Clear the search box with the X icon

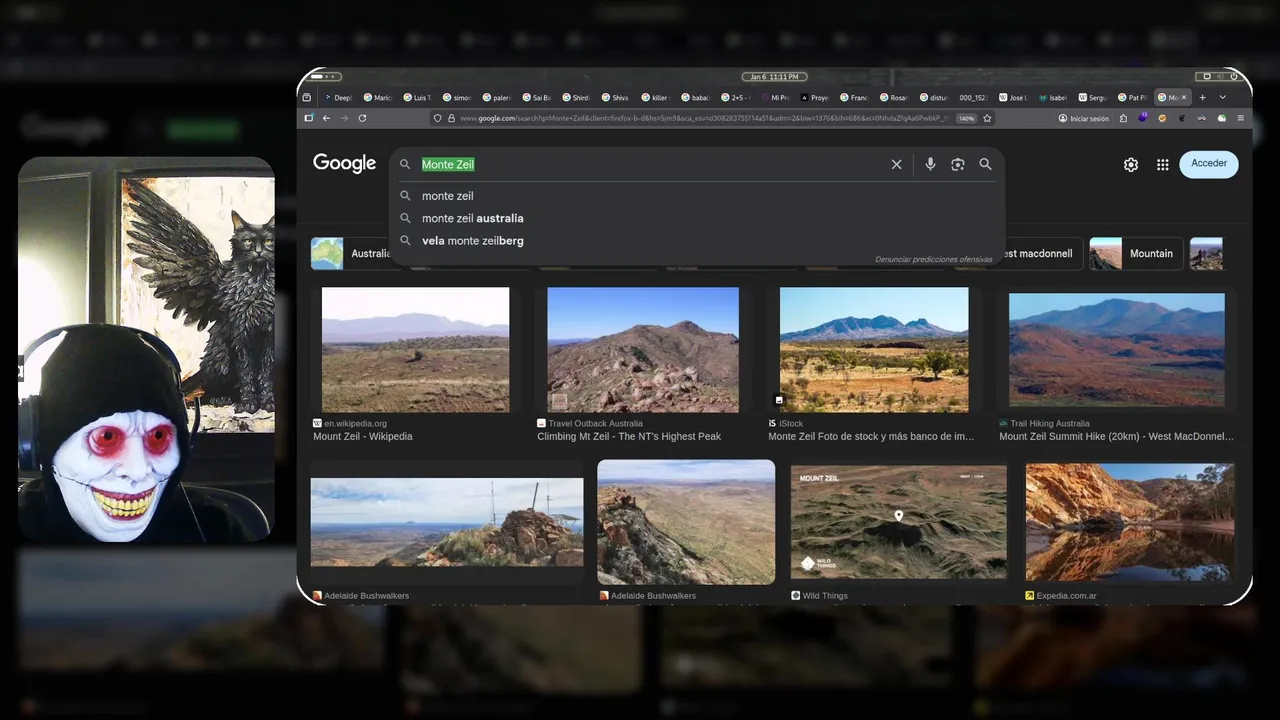896,164
